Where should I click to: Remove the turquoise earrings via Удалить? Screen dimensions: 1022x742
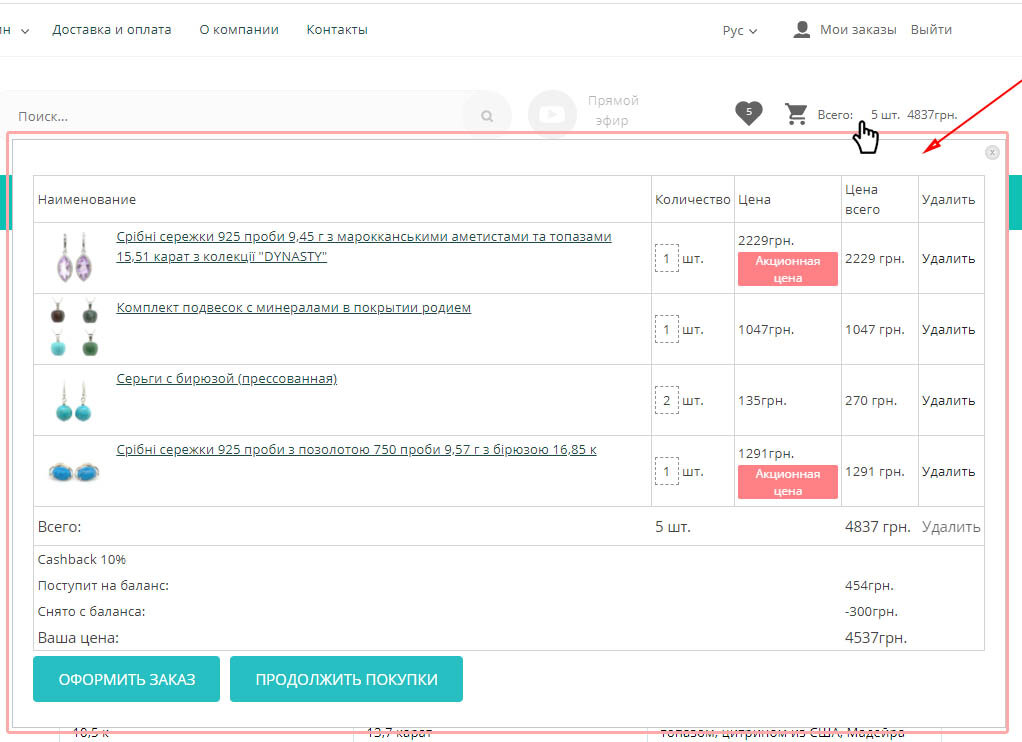tap(948, 400)
